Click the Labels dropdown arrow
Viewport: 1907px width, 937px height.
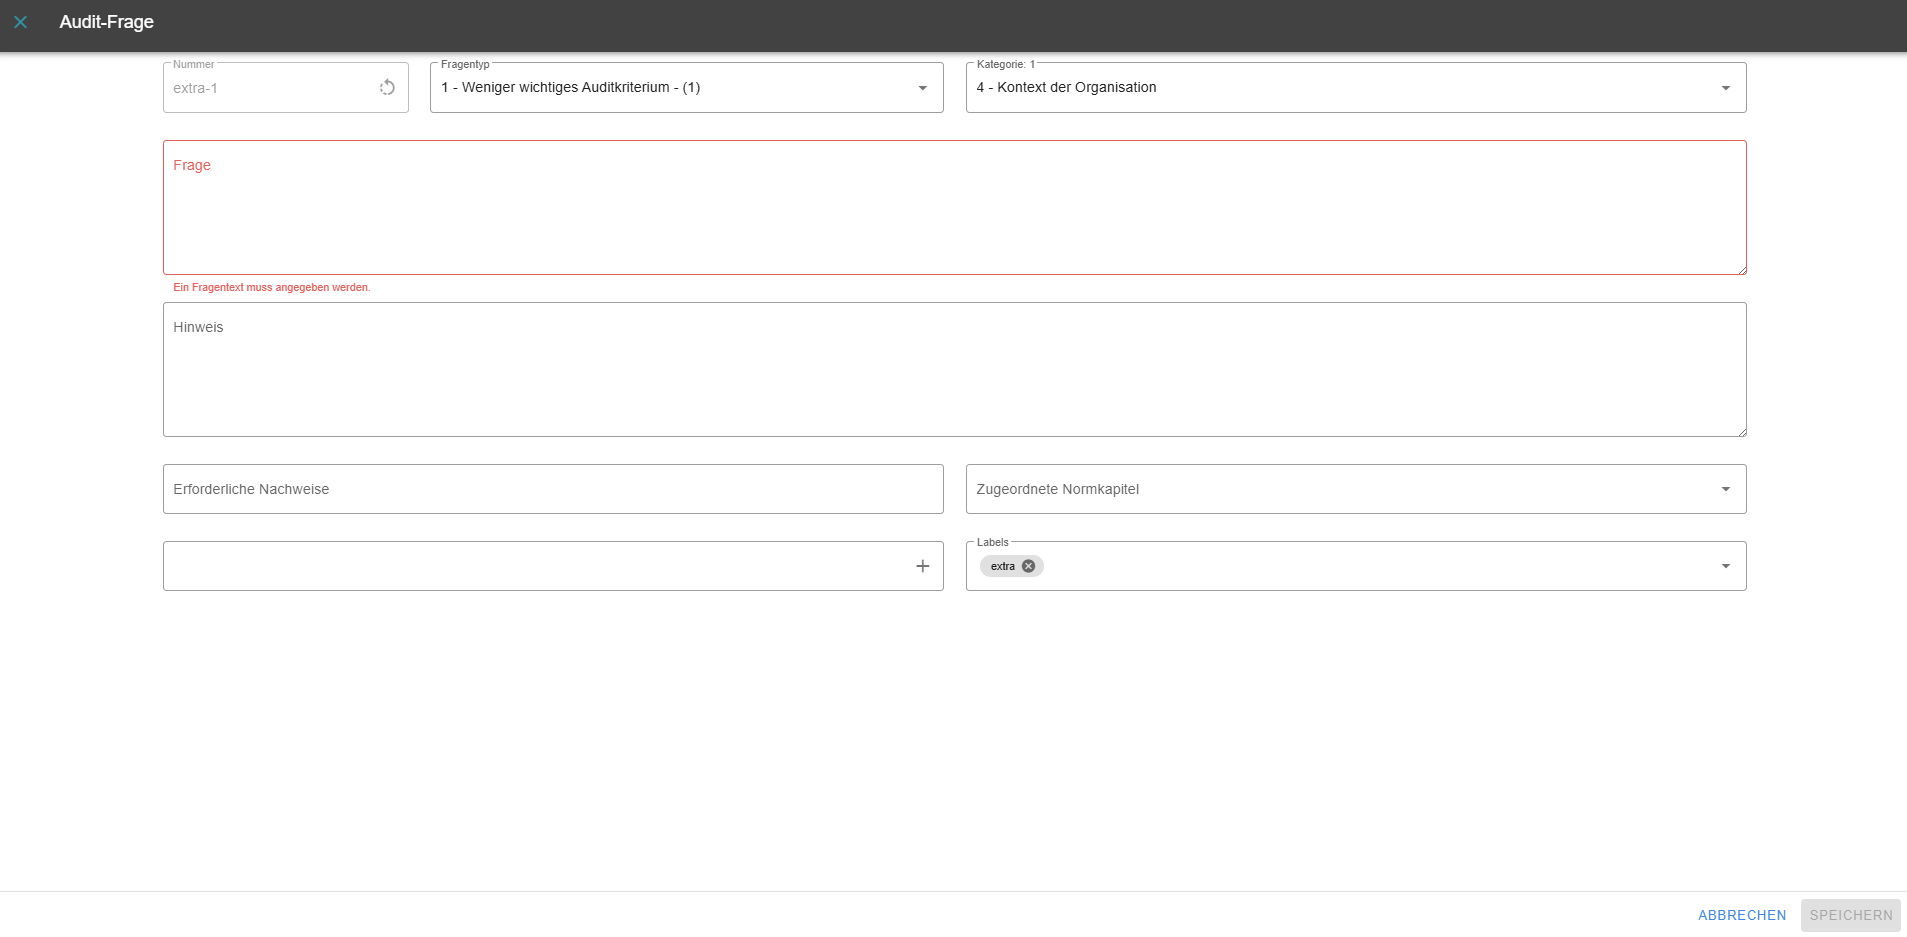(x=1725, y=566)
